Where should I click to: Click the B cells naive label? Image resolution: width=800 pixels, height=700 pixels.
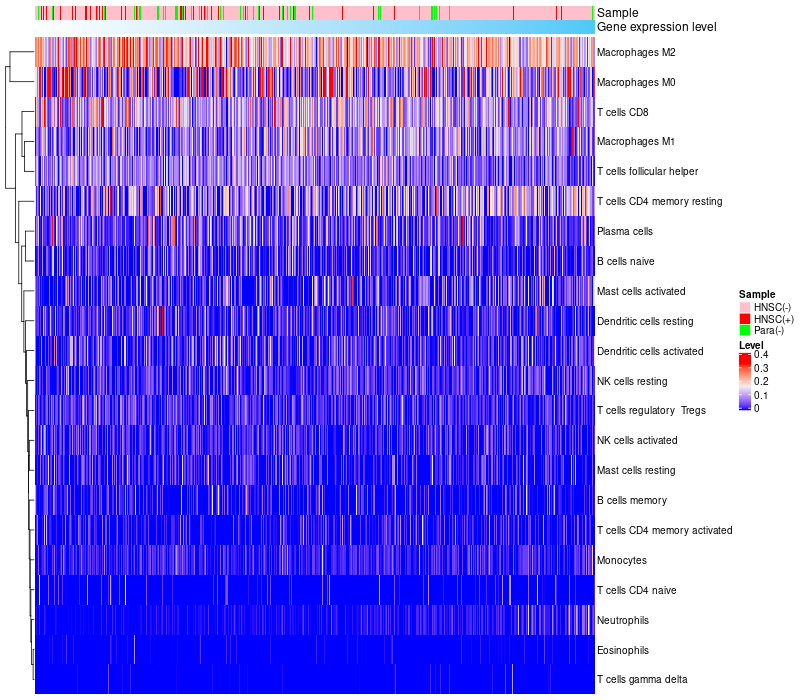(x=625, y=261)
